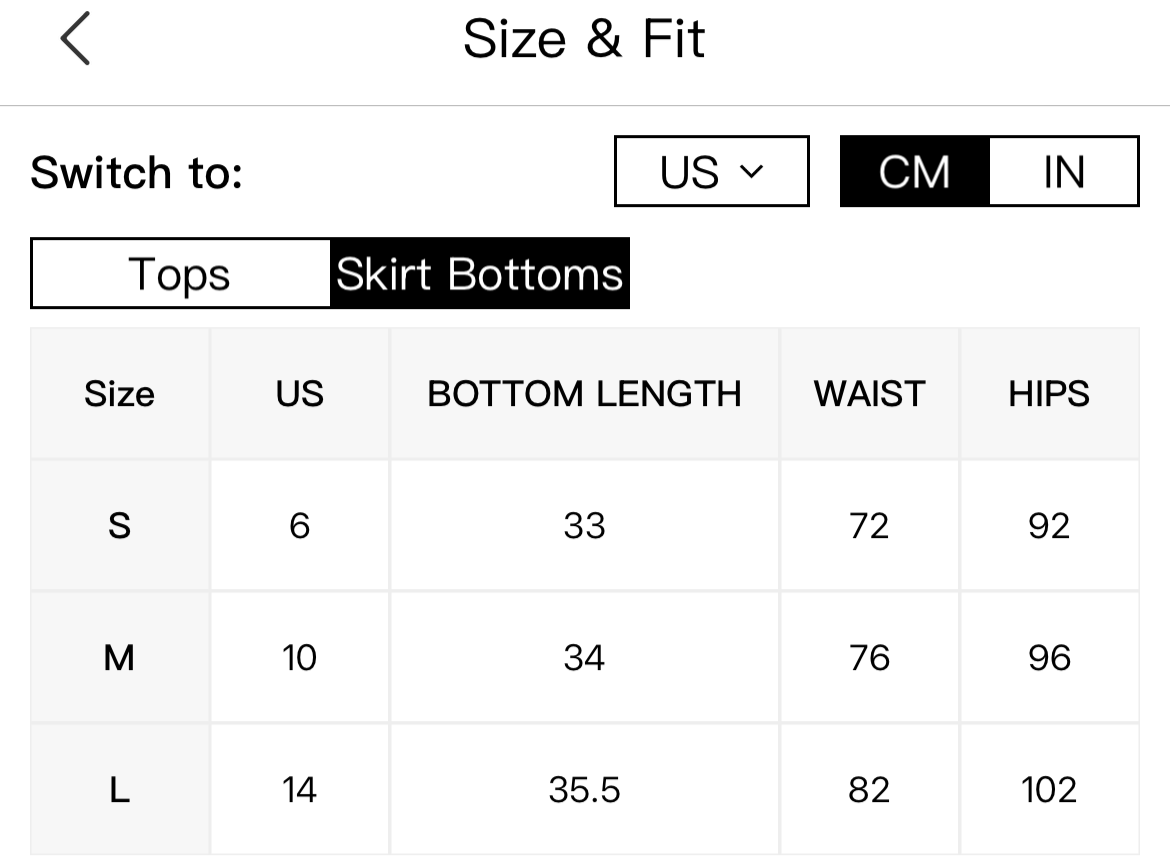
Task: Select the S size row label
Action: pyautogui.click(x=119, y=525)
